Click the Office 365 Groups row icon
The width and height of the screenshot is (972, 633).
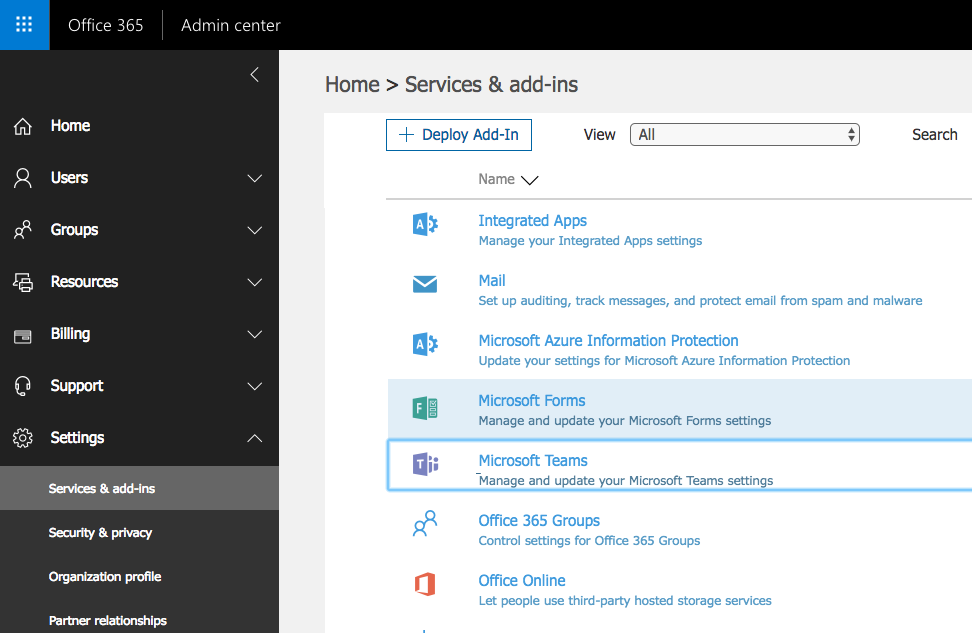pyautogui.click(x=425, y=523)
